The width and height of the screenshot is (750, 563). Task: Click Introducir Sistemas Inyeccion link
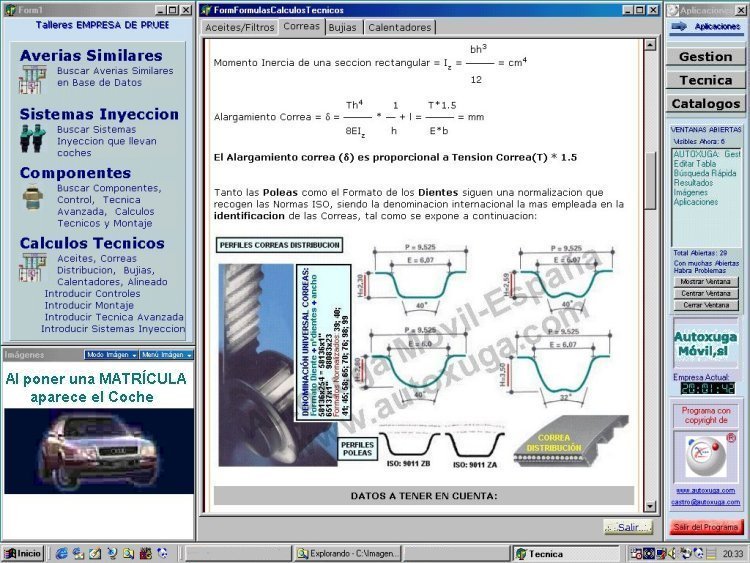pyautogui.click(x=113, y=329)
